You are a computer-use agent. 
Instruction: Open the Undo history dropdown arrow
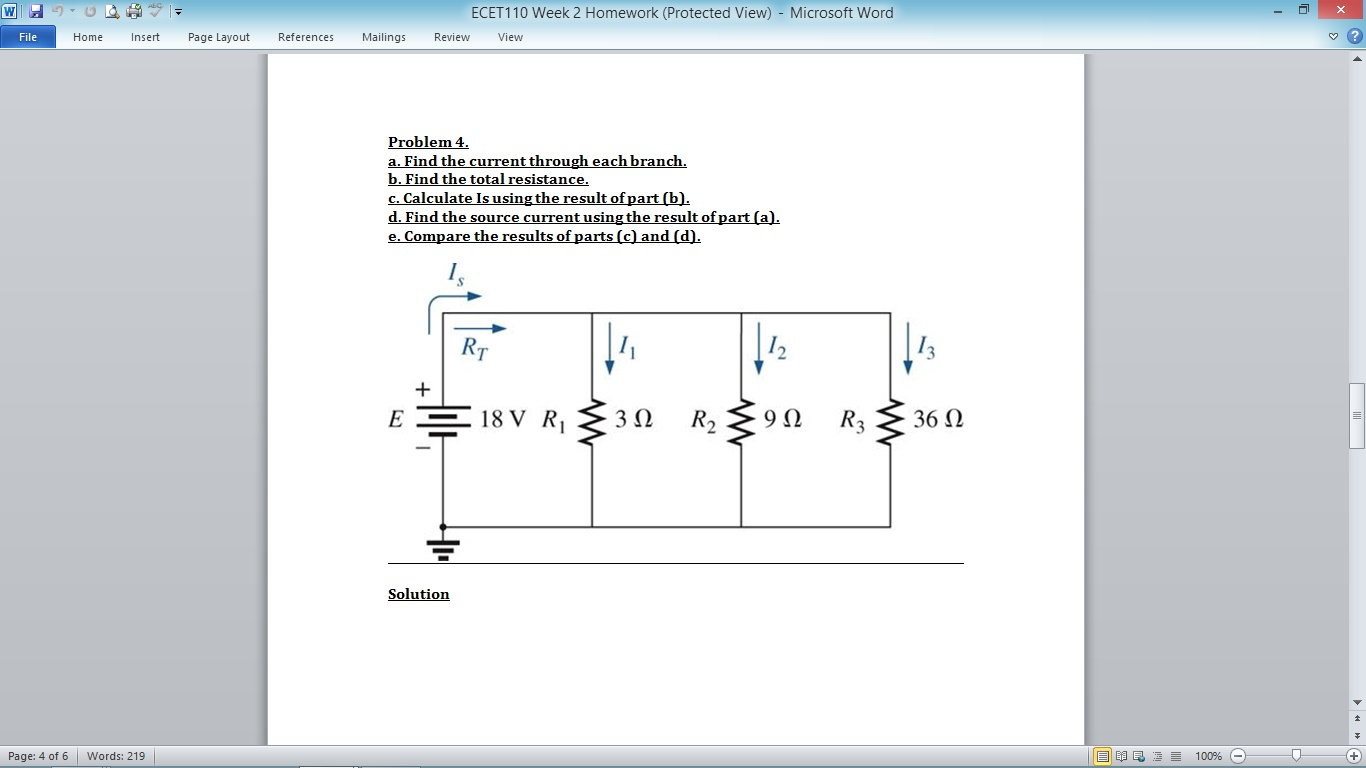click(x=72, y=12)
